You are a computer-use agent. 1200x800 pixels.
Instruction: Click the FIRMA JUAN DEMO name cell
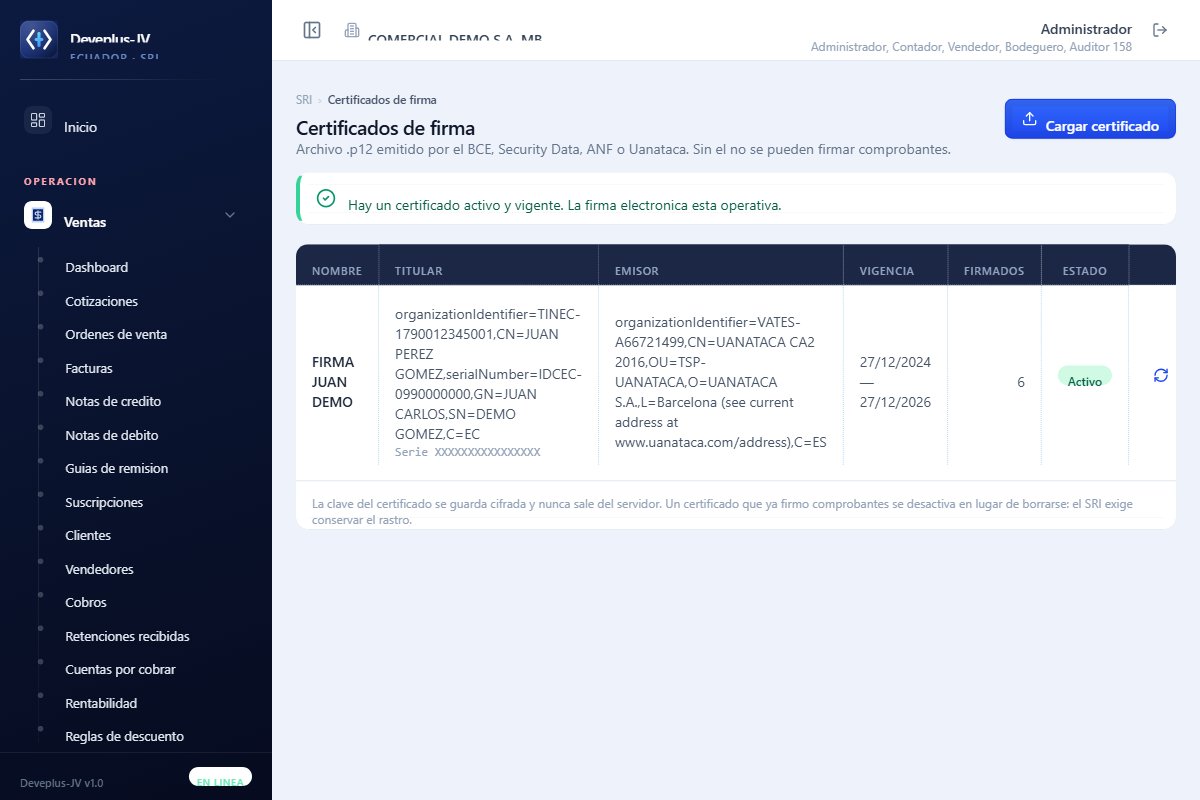(333, 382)
